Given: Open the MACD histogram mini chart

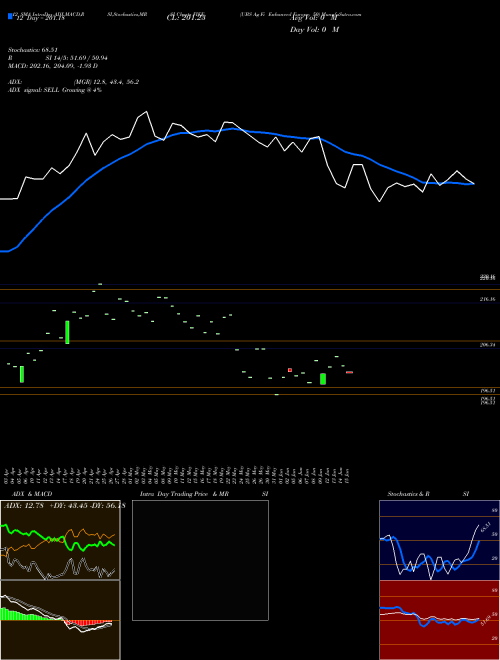Looking at the screenshot, I should pos(60,620).
